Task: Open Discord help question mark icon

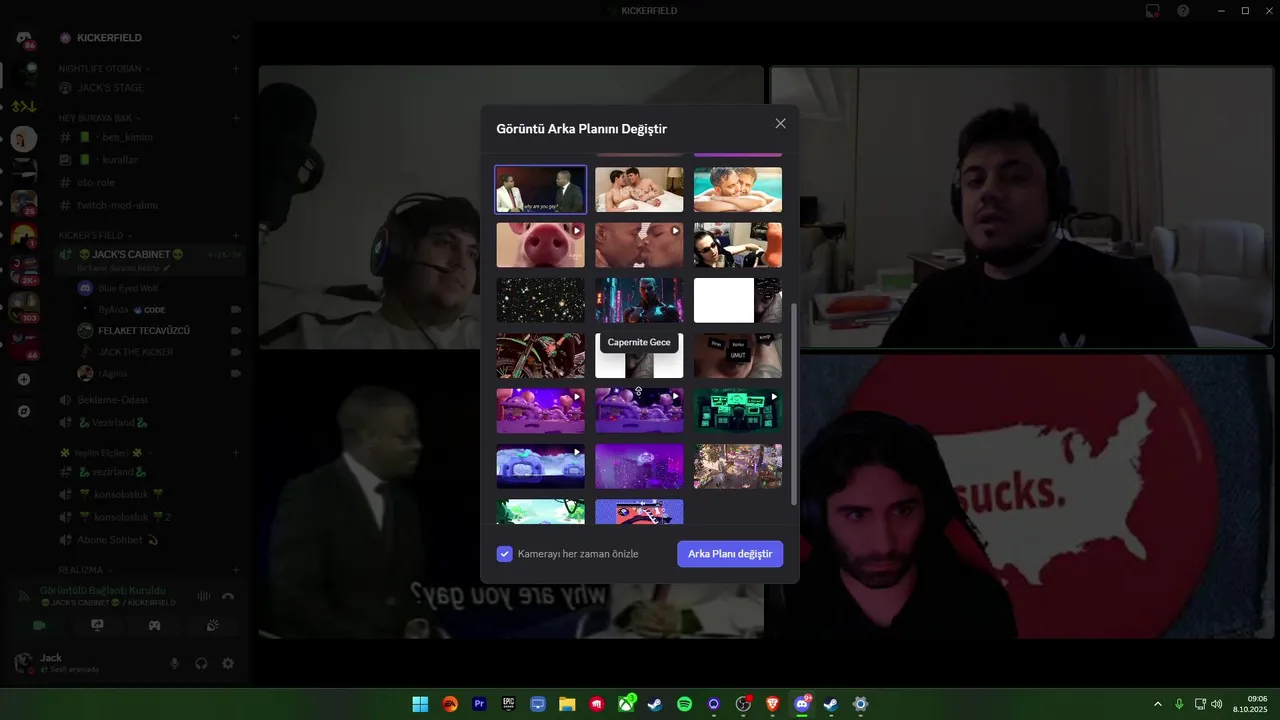Action: click(1183, 11)
